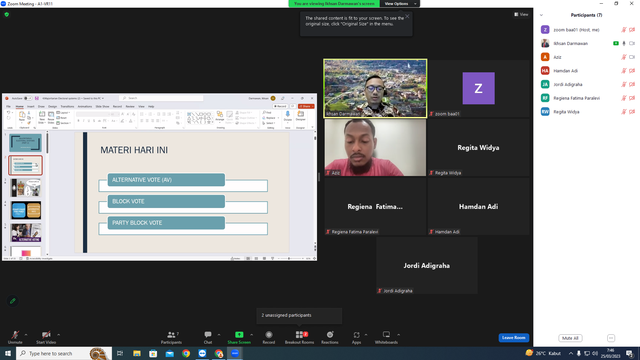
Task: Click the microphone icon for Ikhsan Darmawan
Action: 624,43
